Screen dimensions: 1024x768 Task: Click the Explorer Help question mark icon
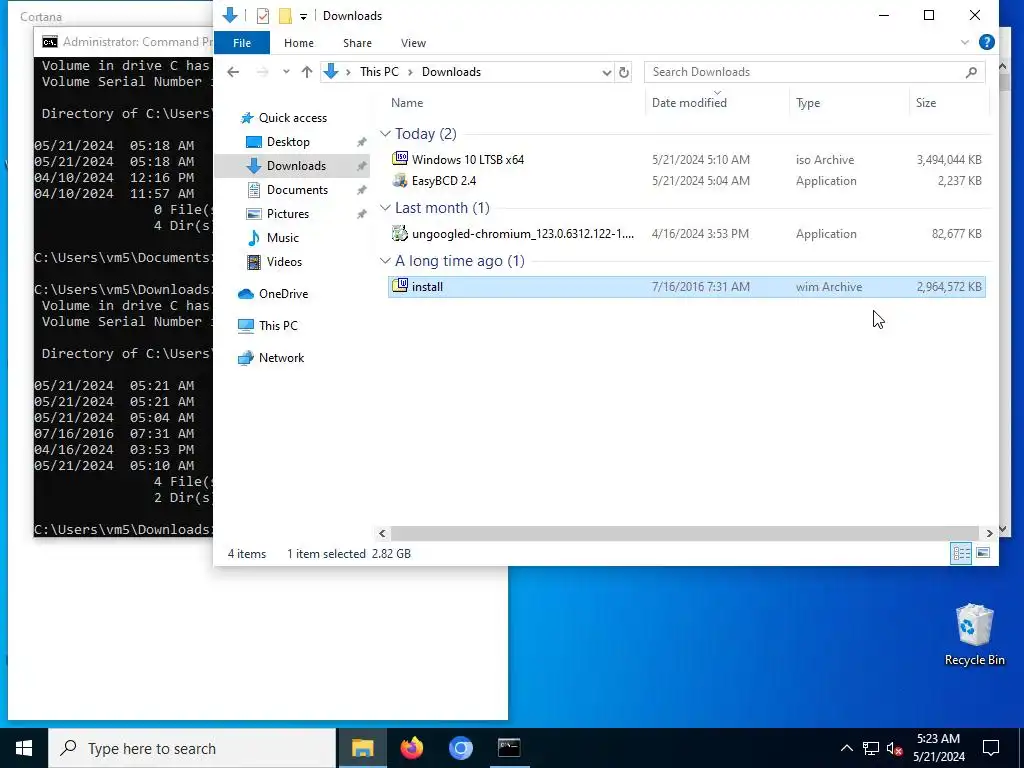pyautogui.click(x=987, y=42)
